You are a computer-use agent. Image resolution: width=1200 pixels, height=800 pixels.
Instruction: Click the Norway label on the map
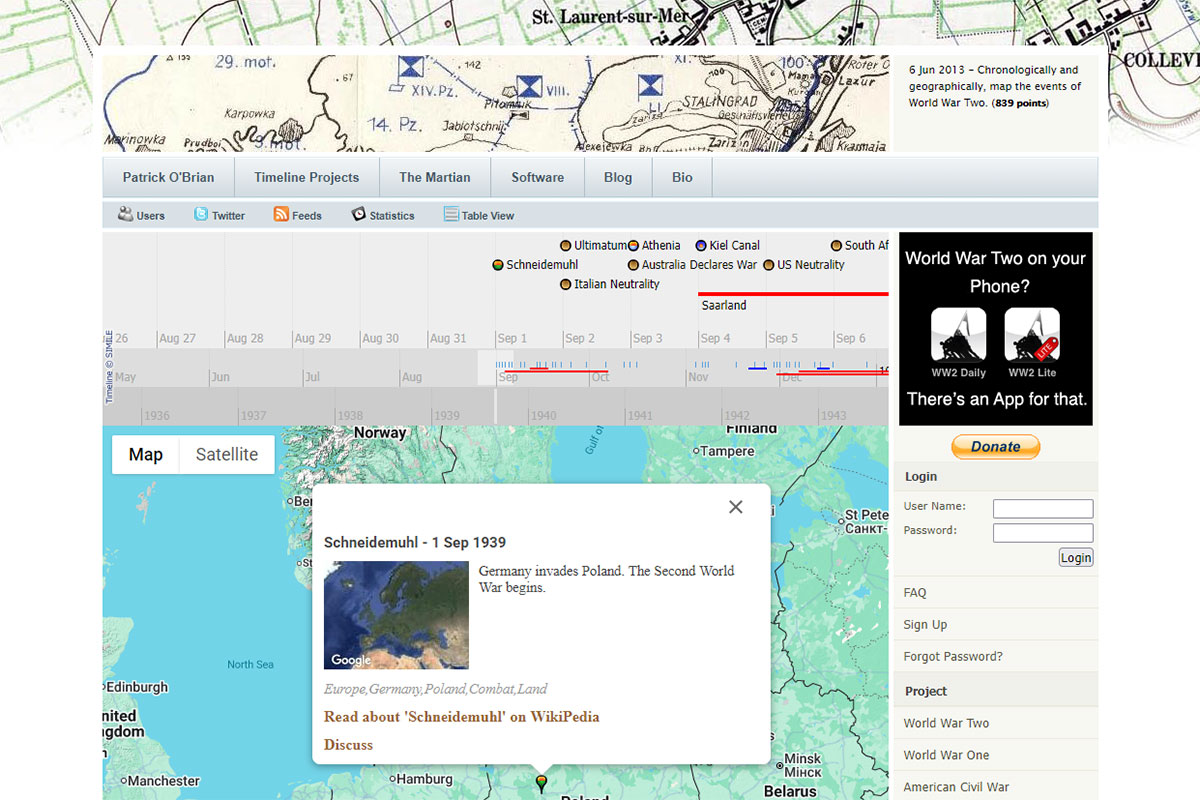click(381, 433)
